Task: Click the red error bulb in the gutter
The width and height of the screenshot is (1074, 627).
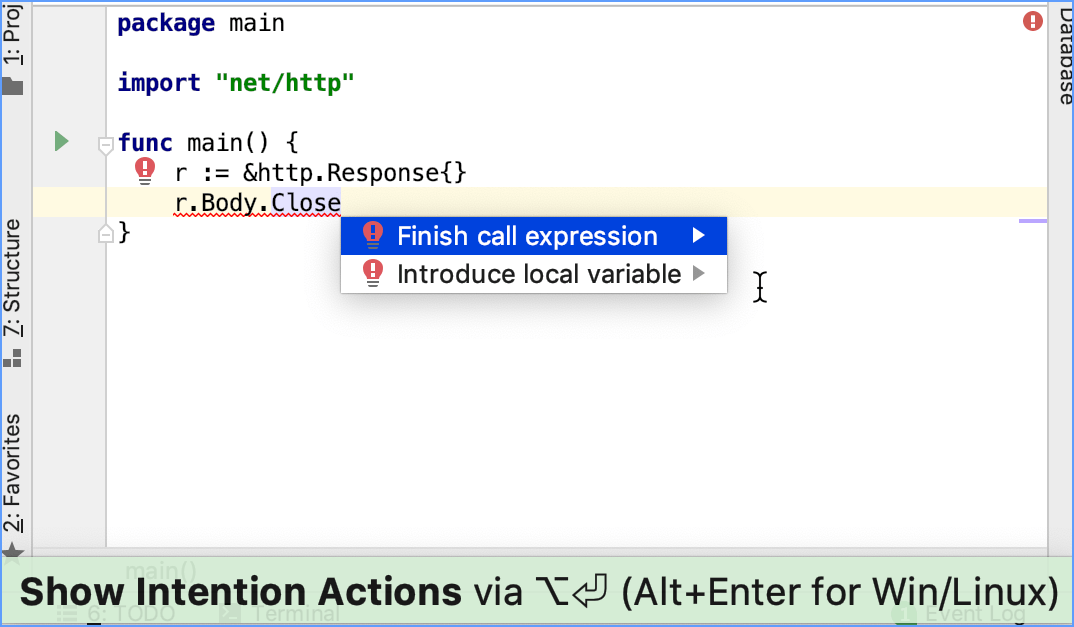Action: pyautogui.click(x=145, y=172)
